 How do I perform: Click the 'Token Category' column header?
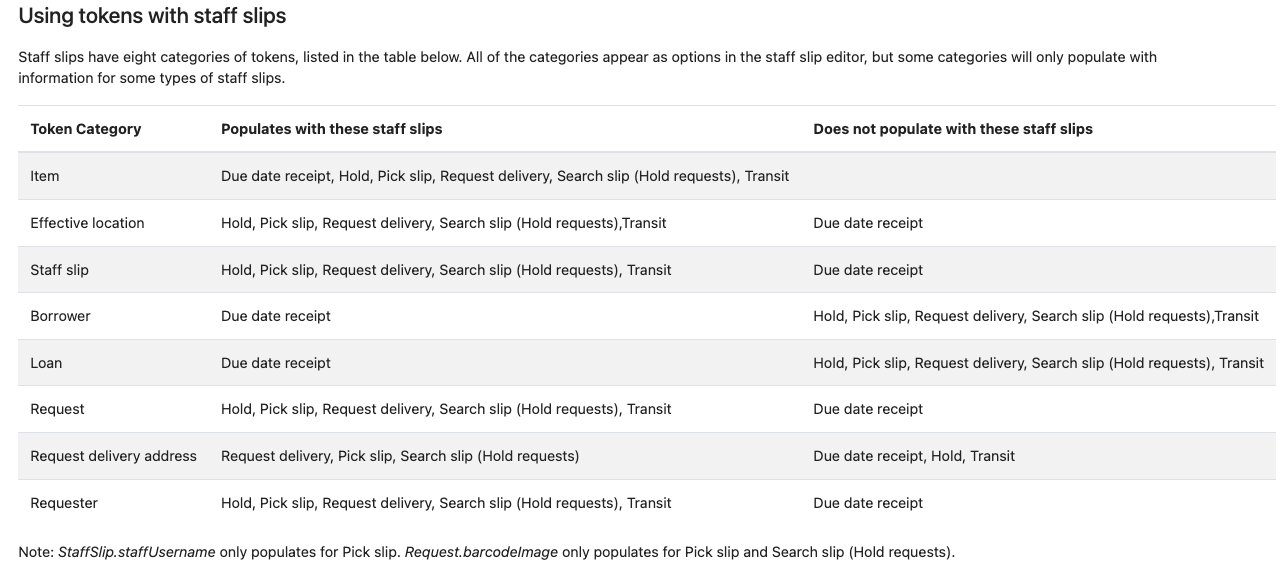tap(86, 129)
